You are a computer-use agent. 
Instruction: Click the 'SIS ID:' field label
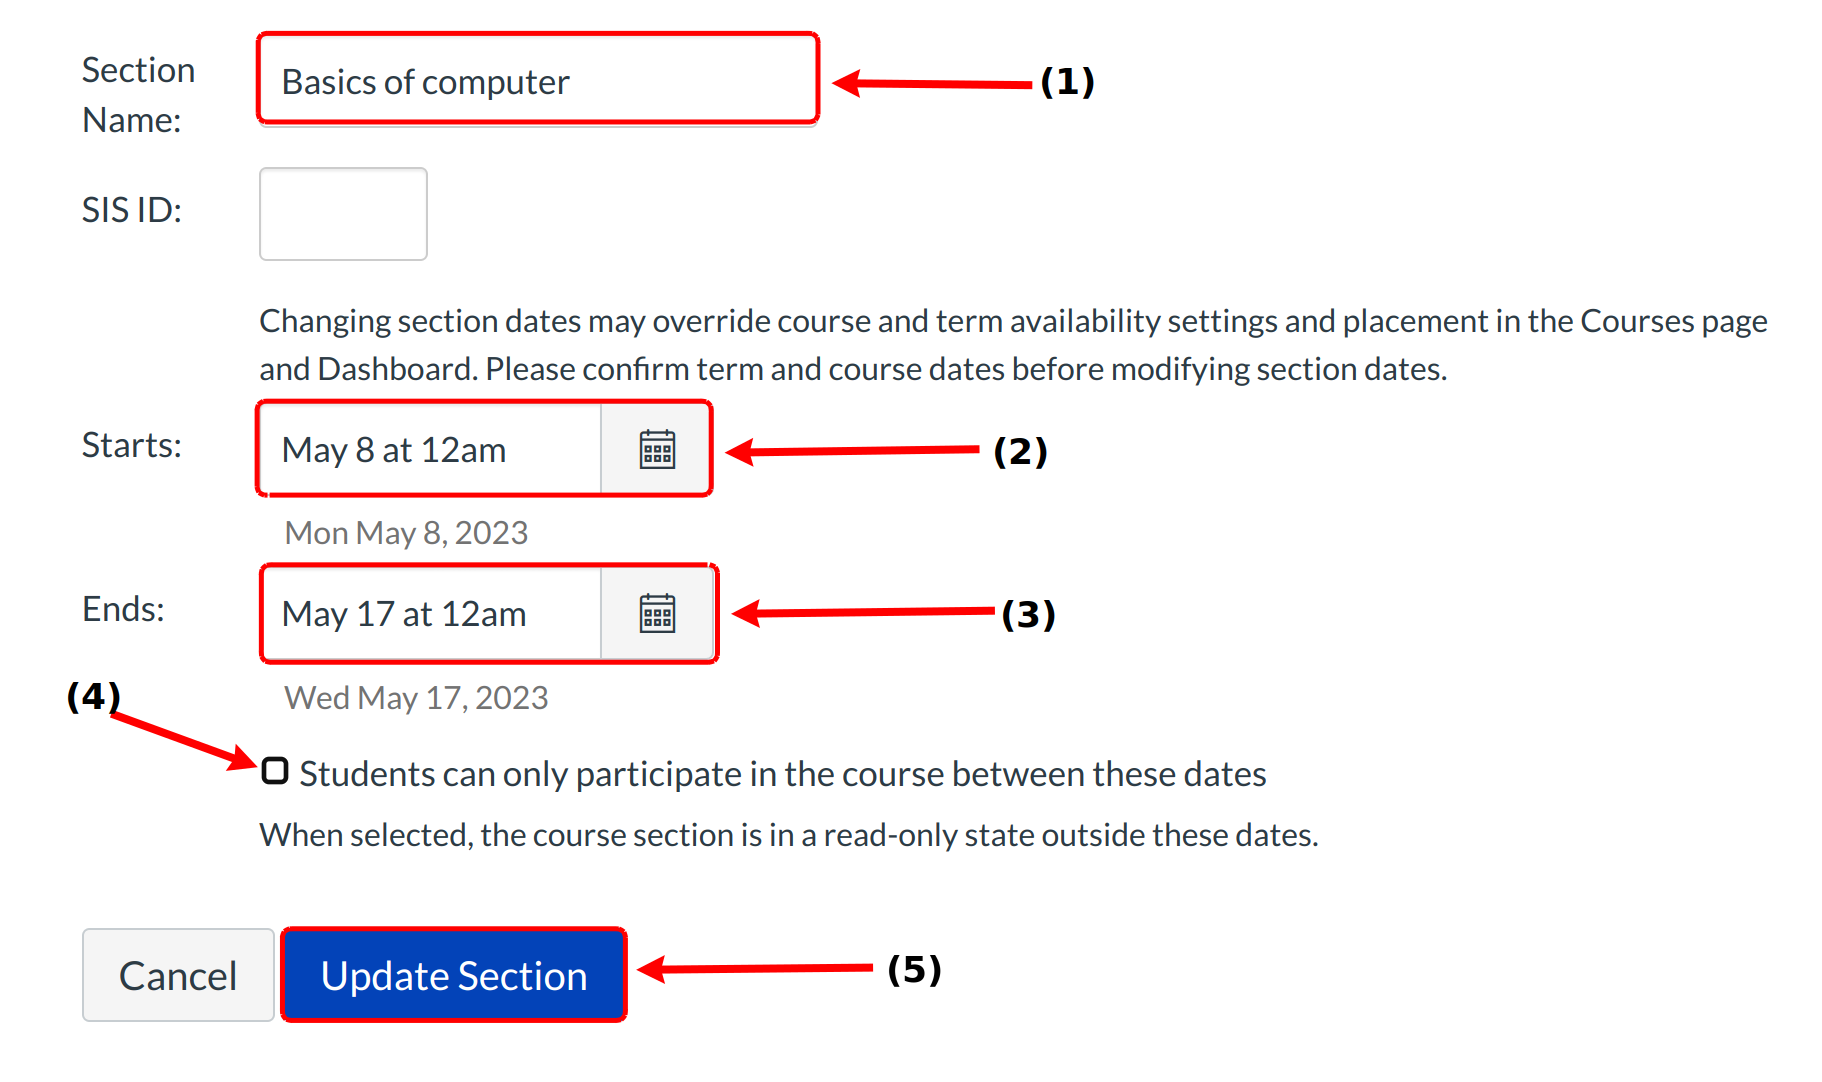pos(132,210)
